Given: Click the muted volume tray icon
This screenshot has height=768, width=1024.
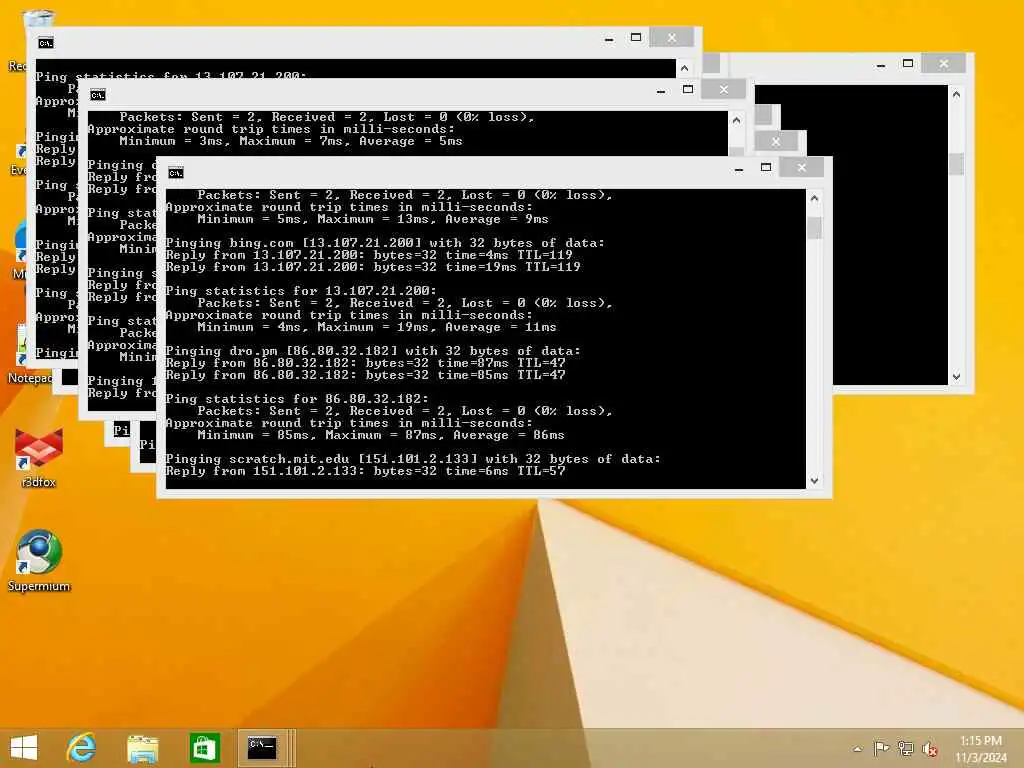Looking at the screenshot, I should coord(929,749).
